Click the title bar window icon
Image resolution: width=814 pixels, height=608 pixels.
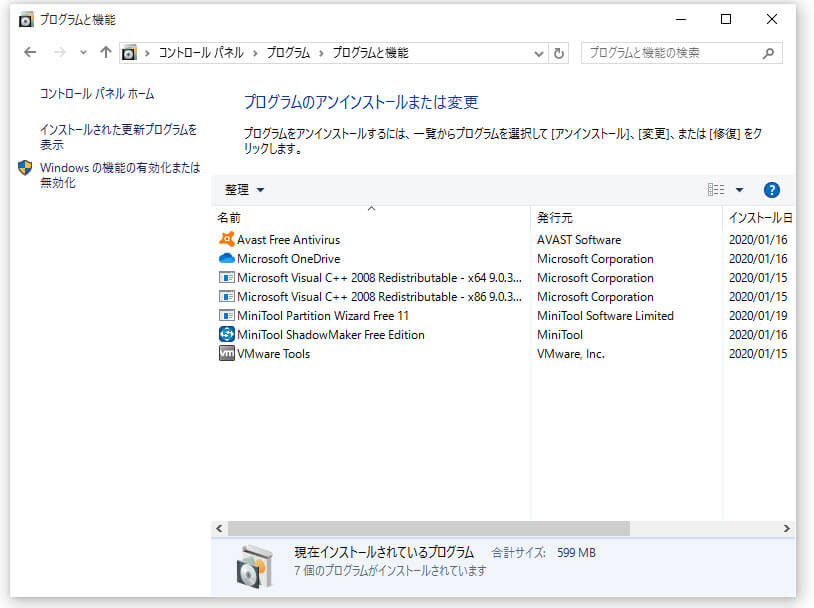(x=25, y=20)
